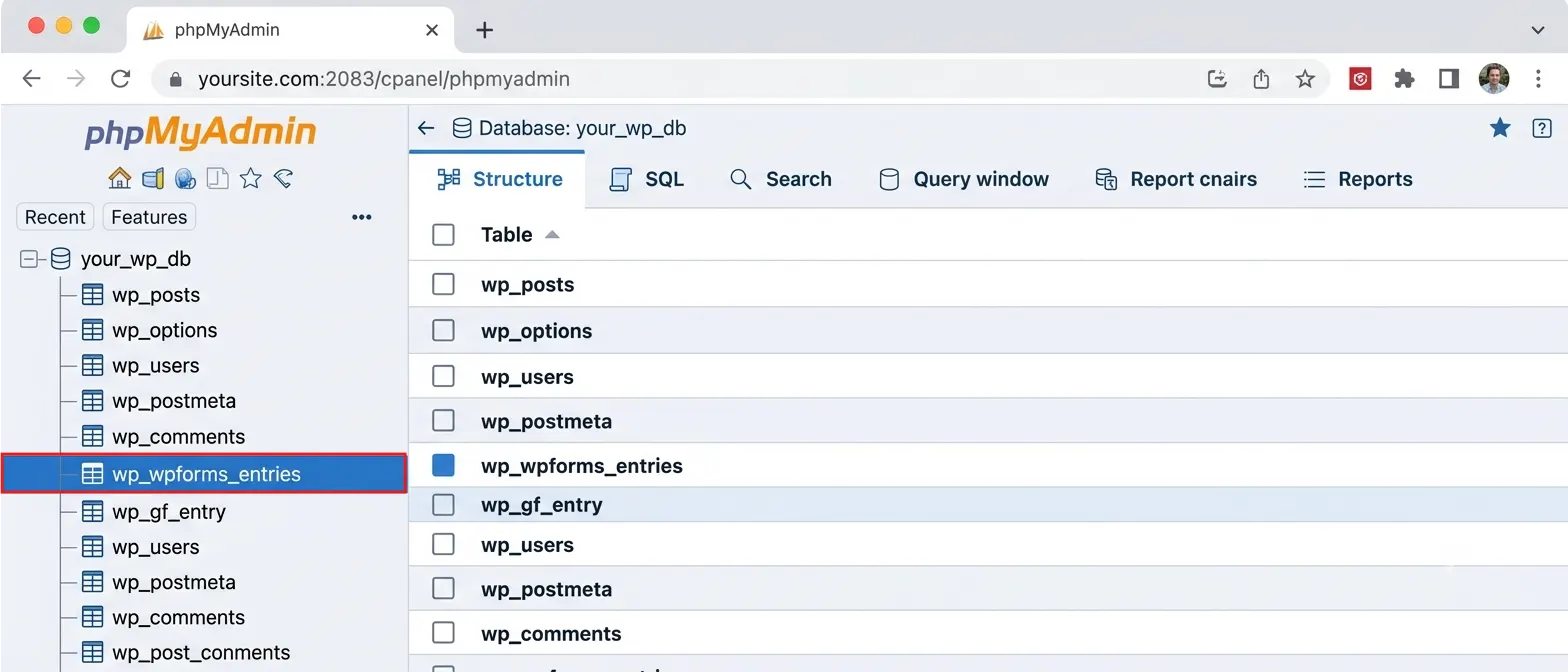This screenshot has width=1568, height=672.
Task: Select wp_post_conments in the sidebar tree
Action: pyautogui.click(x=201, y=653)
